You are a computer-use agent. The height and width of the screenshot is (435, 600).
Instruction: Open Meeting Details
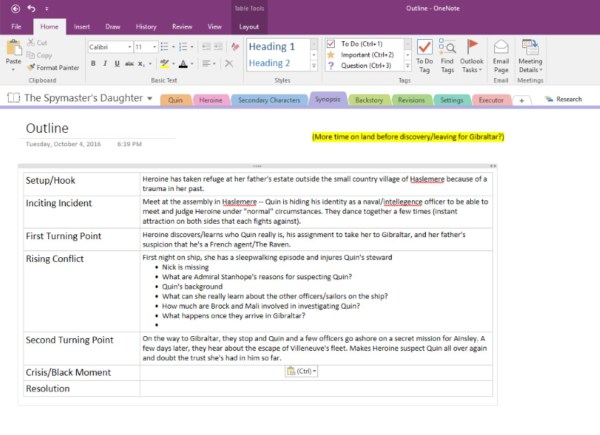coord(531,55)
